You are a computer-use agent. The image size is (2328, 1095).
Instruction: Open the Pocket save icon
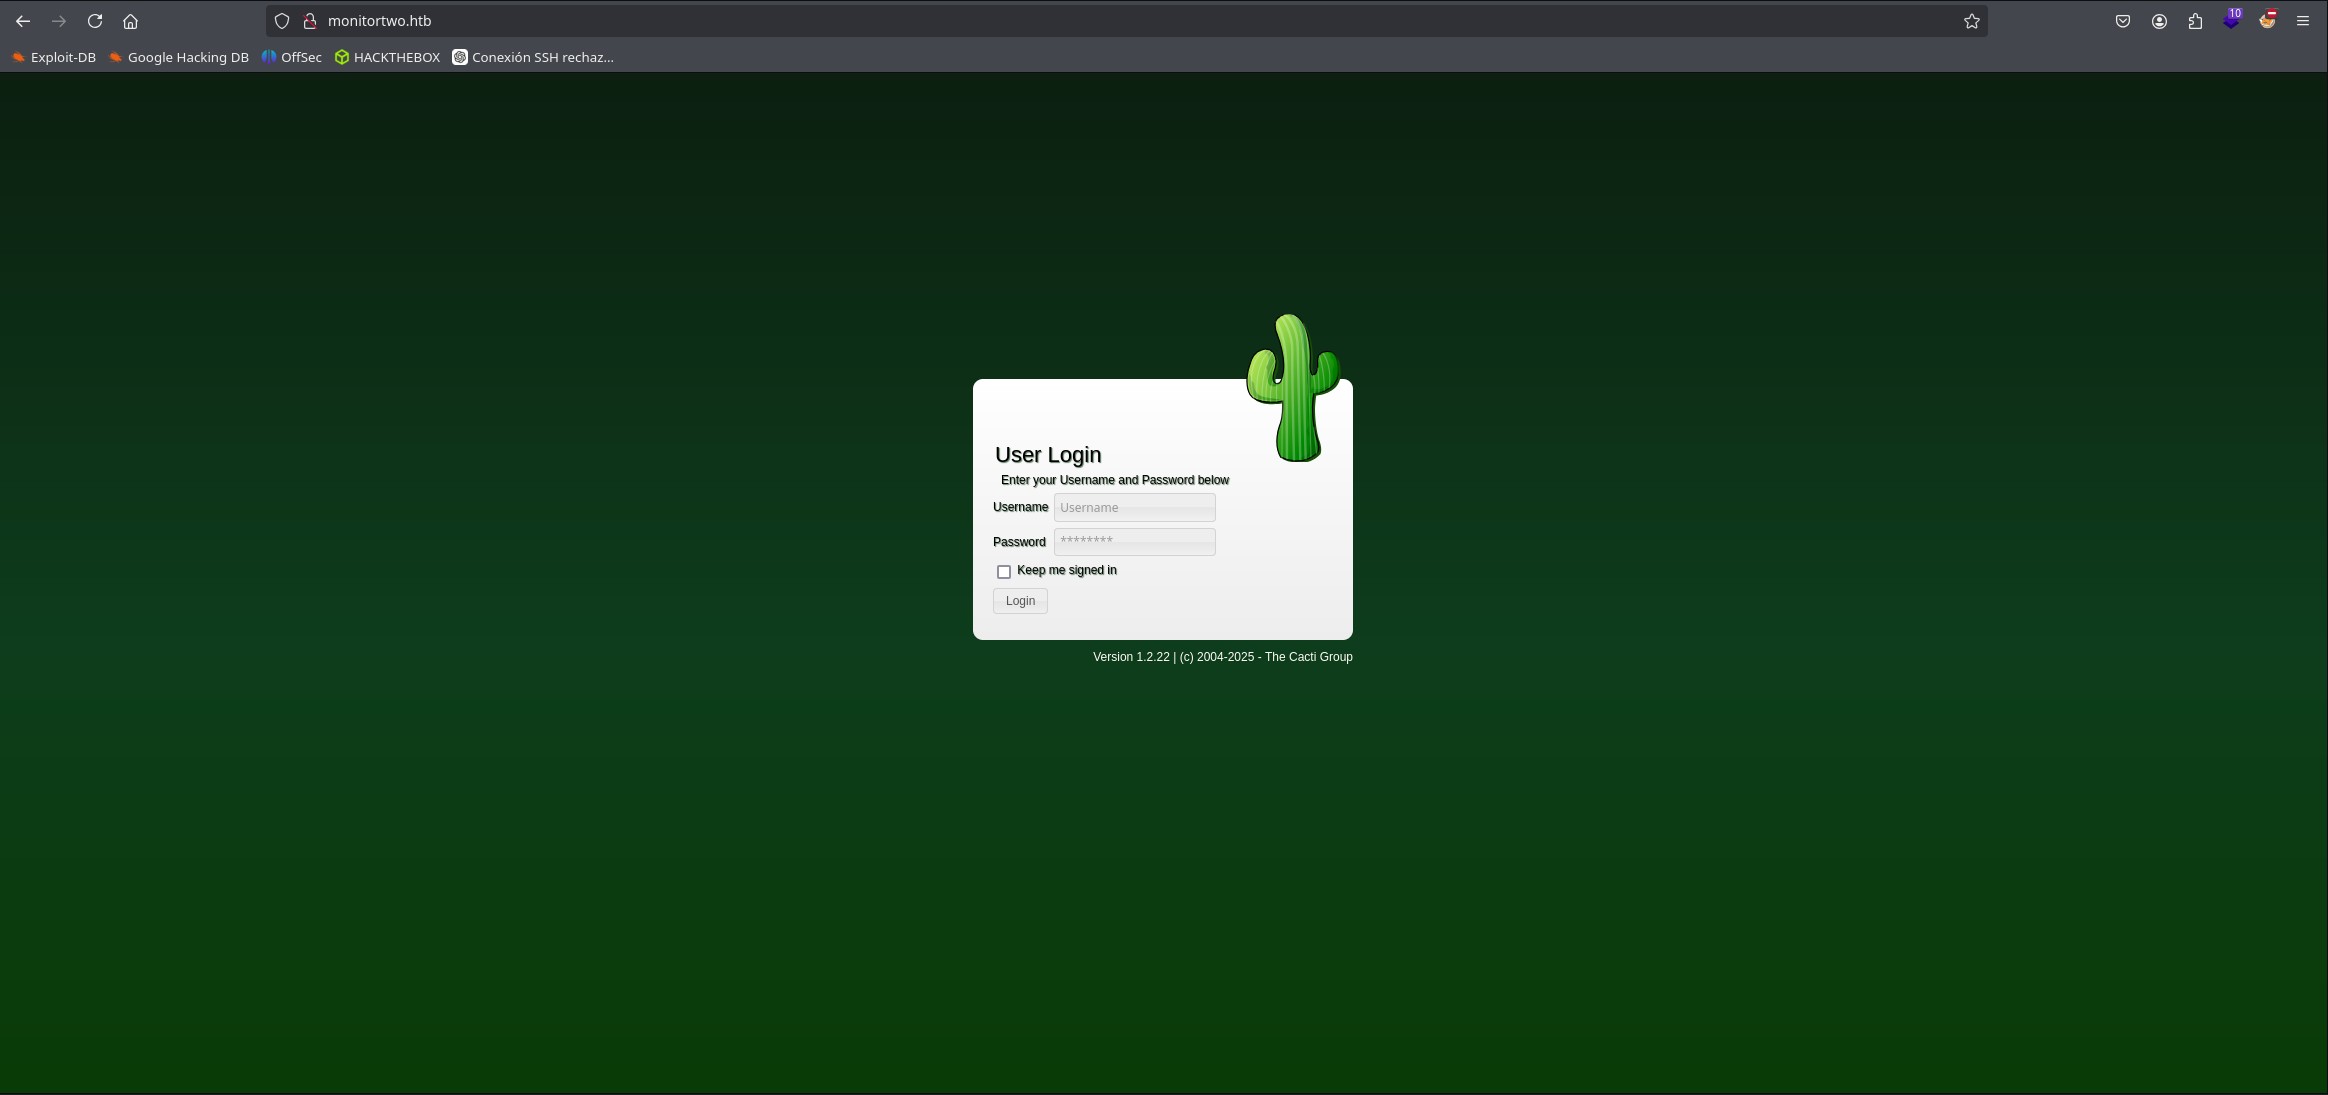[x=2123, y=21]
